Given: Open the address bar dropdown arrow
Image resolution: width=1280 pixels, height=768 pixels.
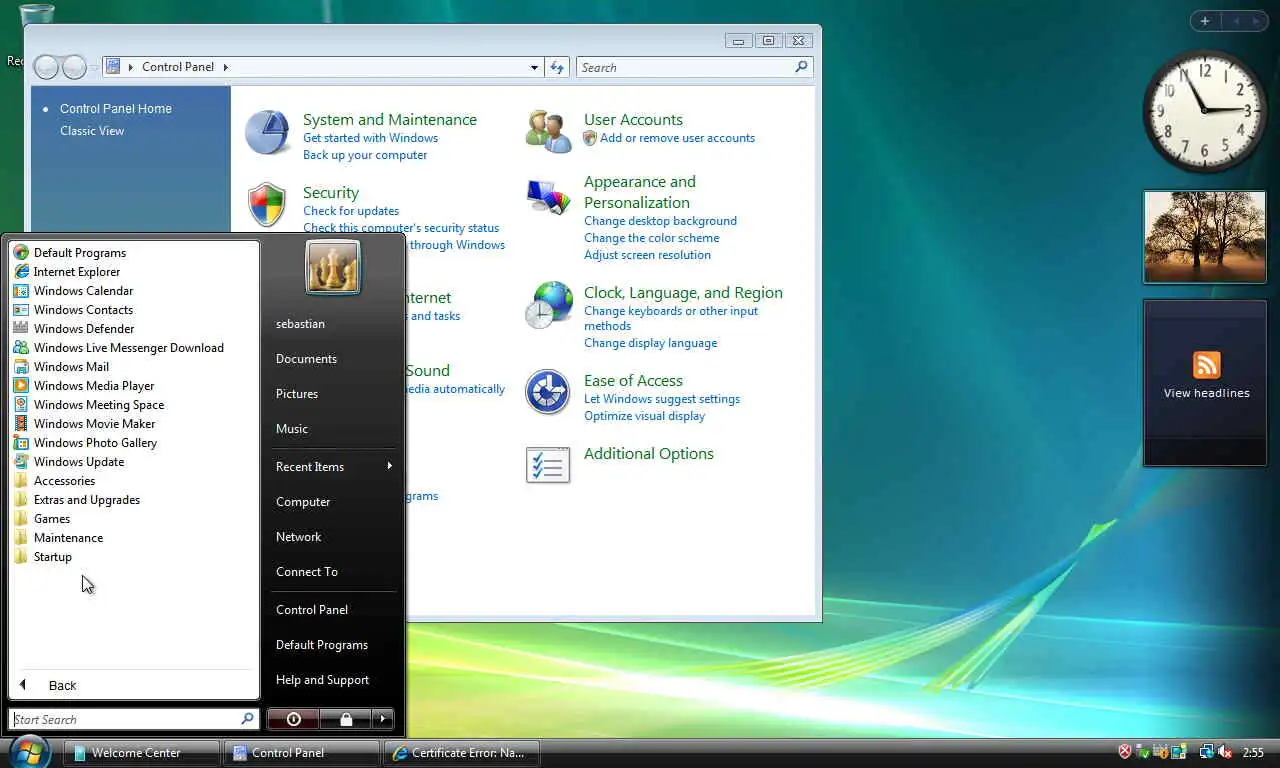Looking at the screenshot, I should [x=534, y=67].
